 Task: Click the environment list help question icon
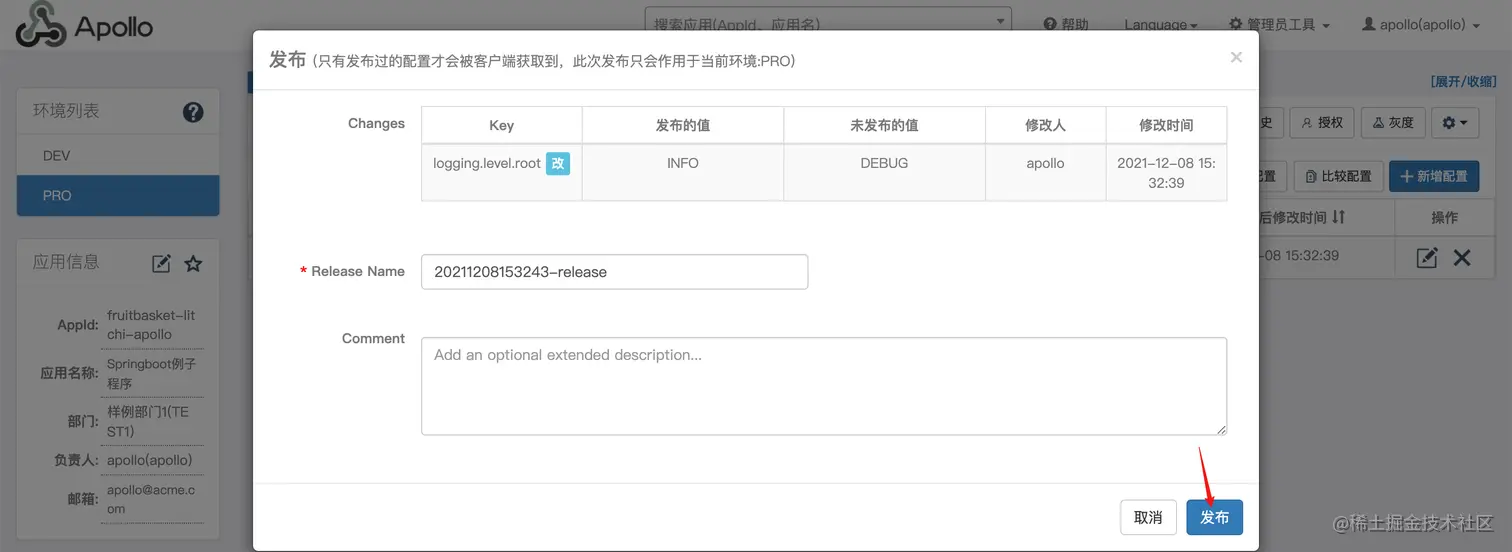click(193, 112)
